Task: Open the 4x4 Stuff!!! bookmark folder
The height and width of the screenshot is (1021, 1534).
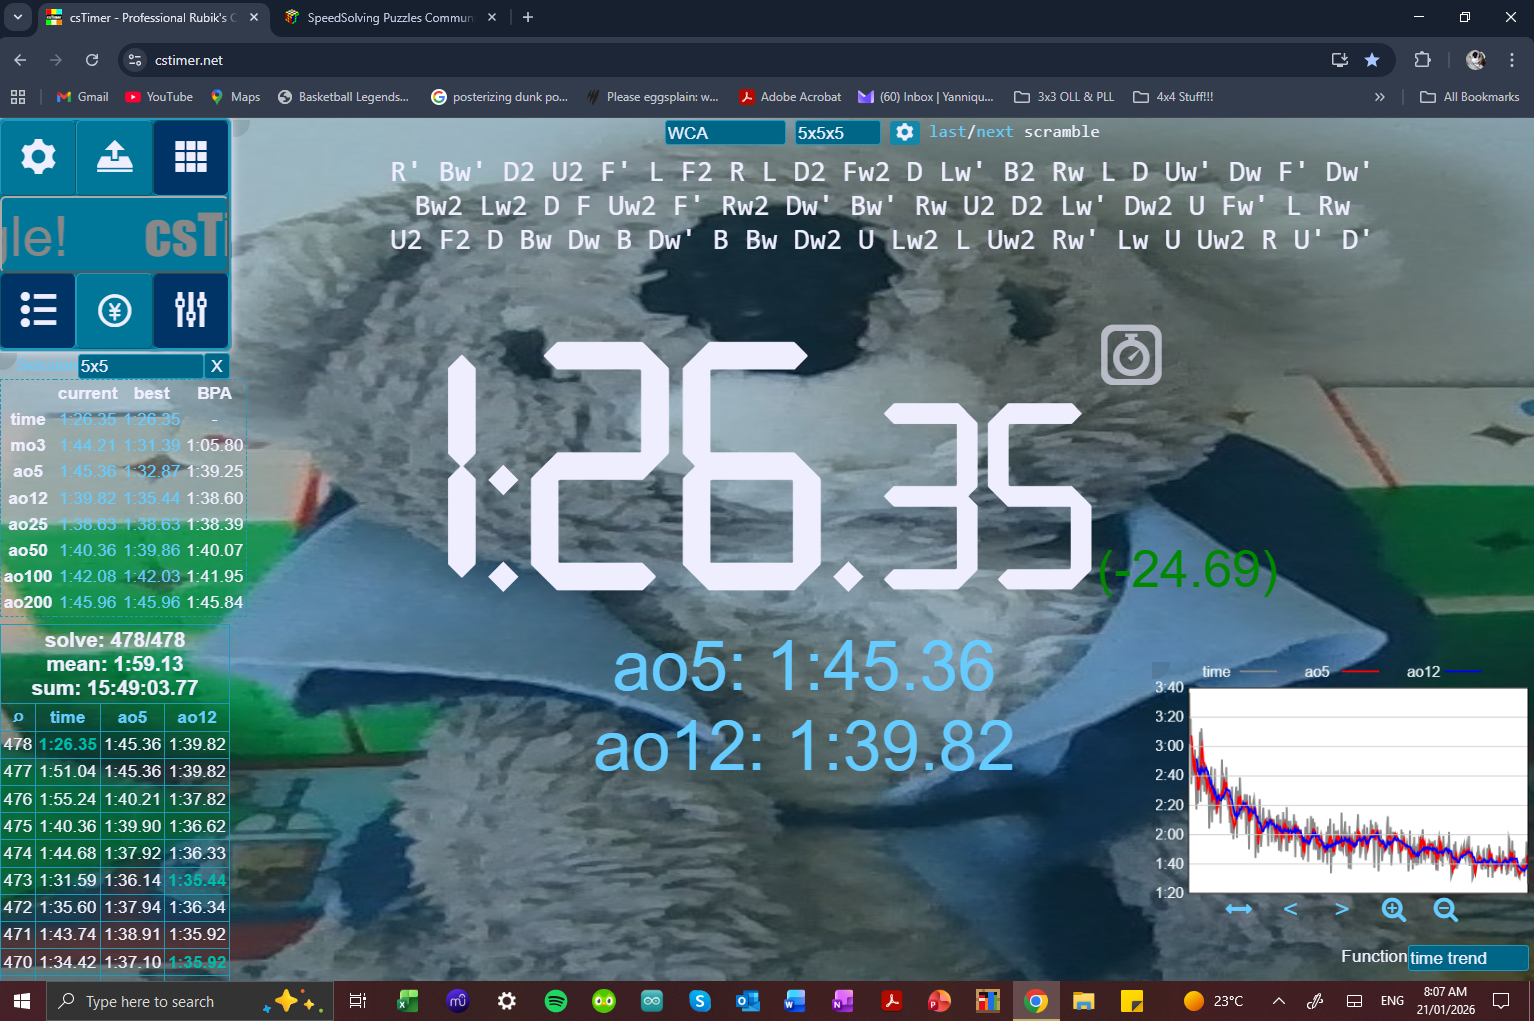Action: click(1173, 97)
